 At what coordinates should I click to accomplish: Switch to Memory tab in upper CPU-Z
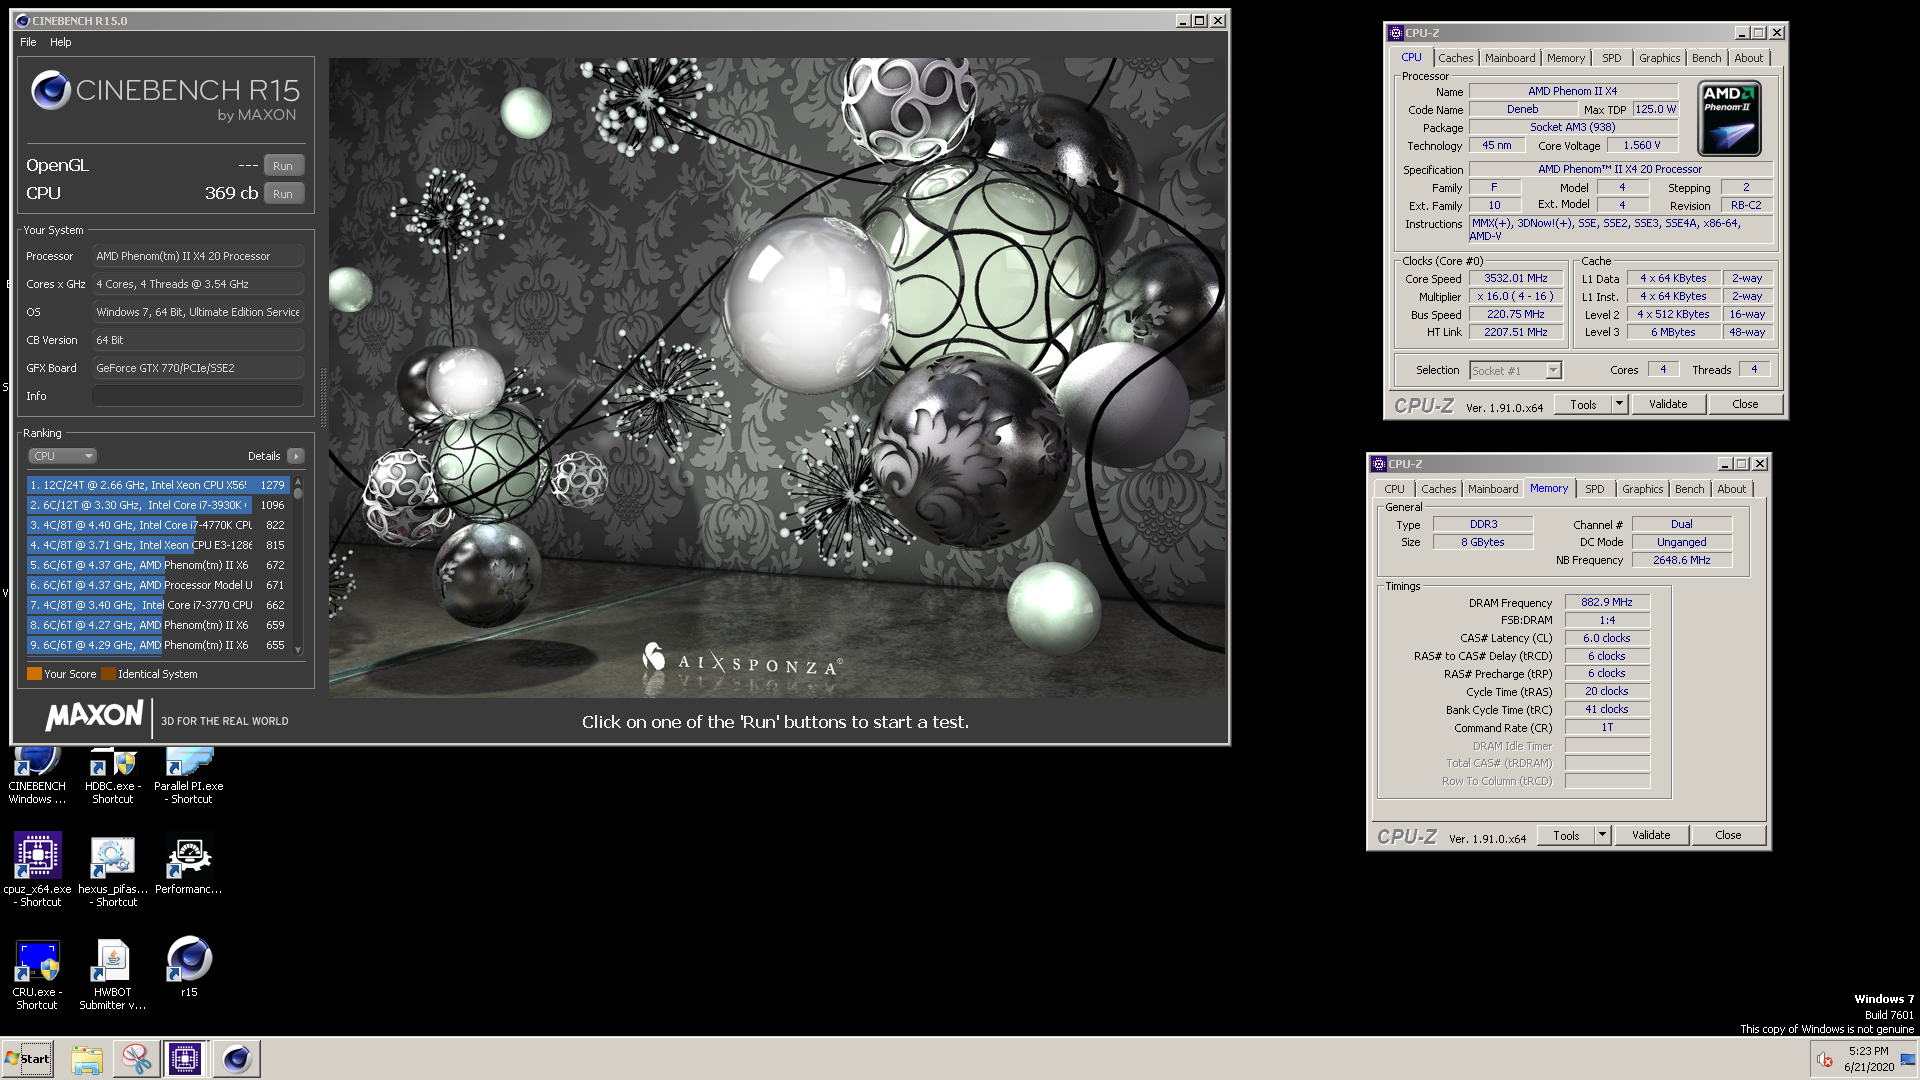click(x=1566, y=58)
